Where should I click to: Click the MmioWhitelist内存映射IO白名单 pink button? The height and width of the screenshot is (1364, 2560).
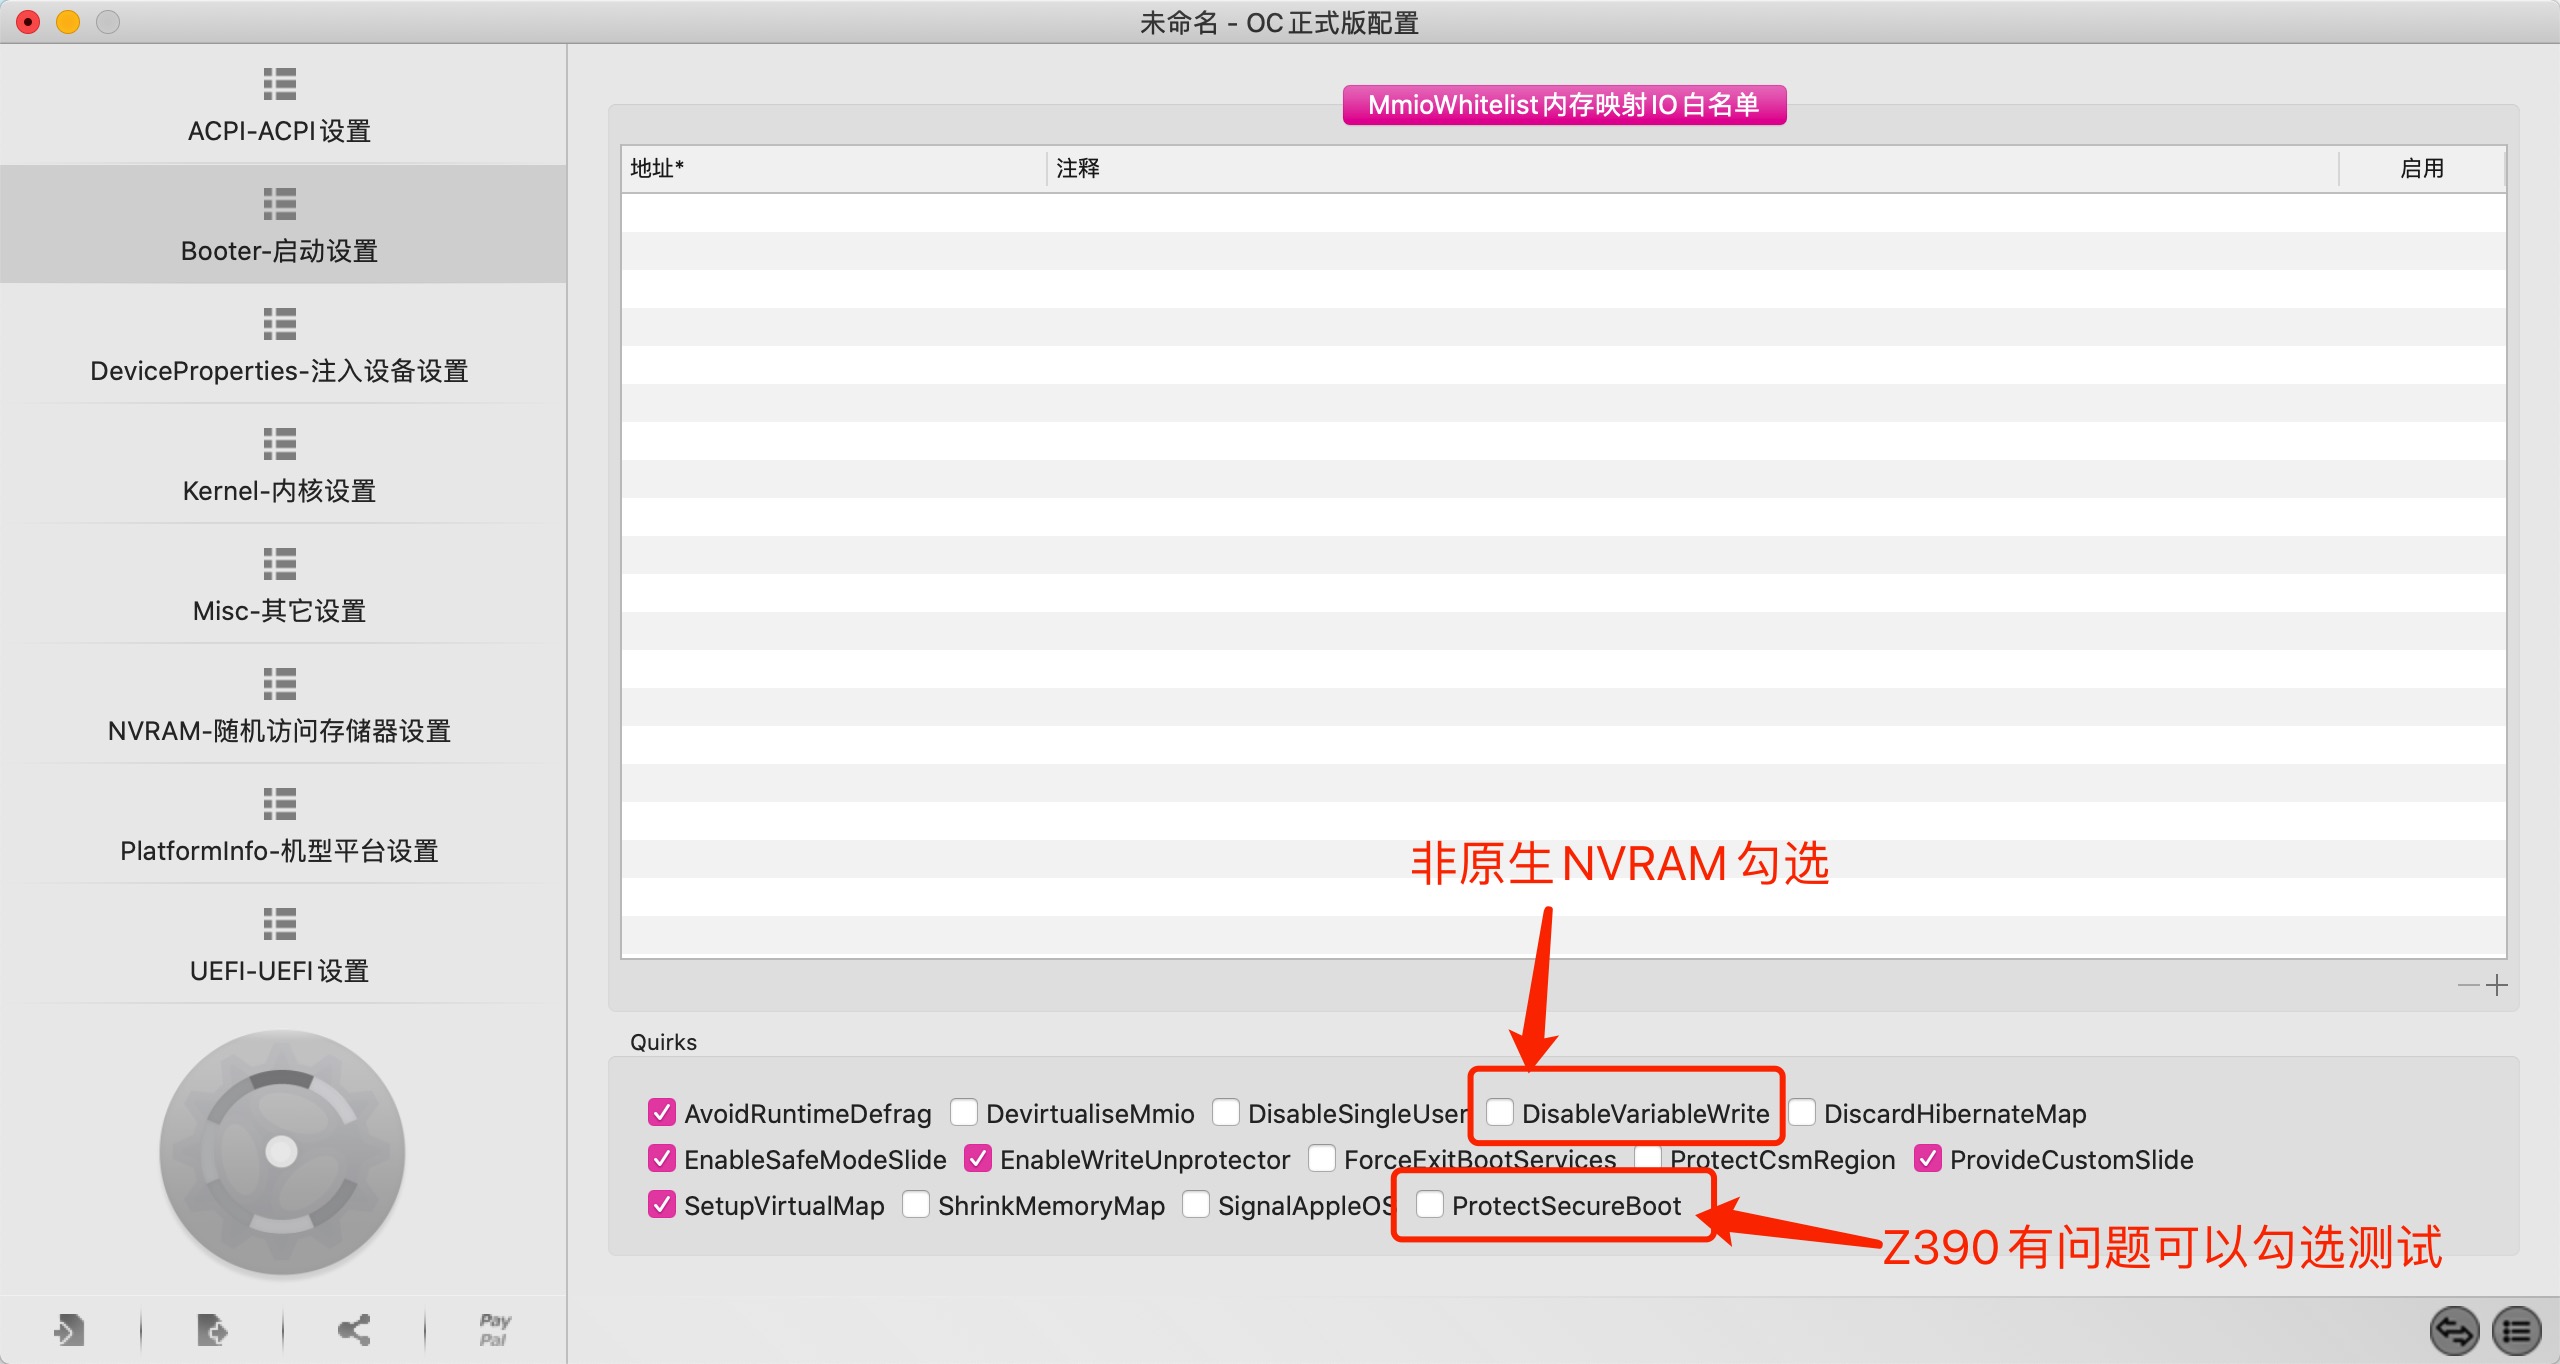(1564, 105)
